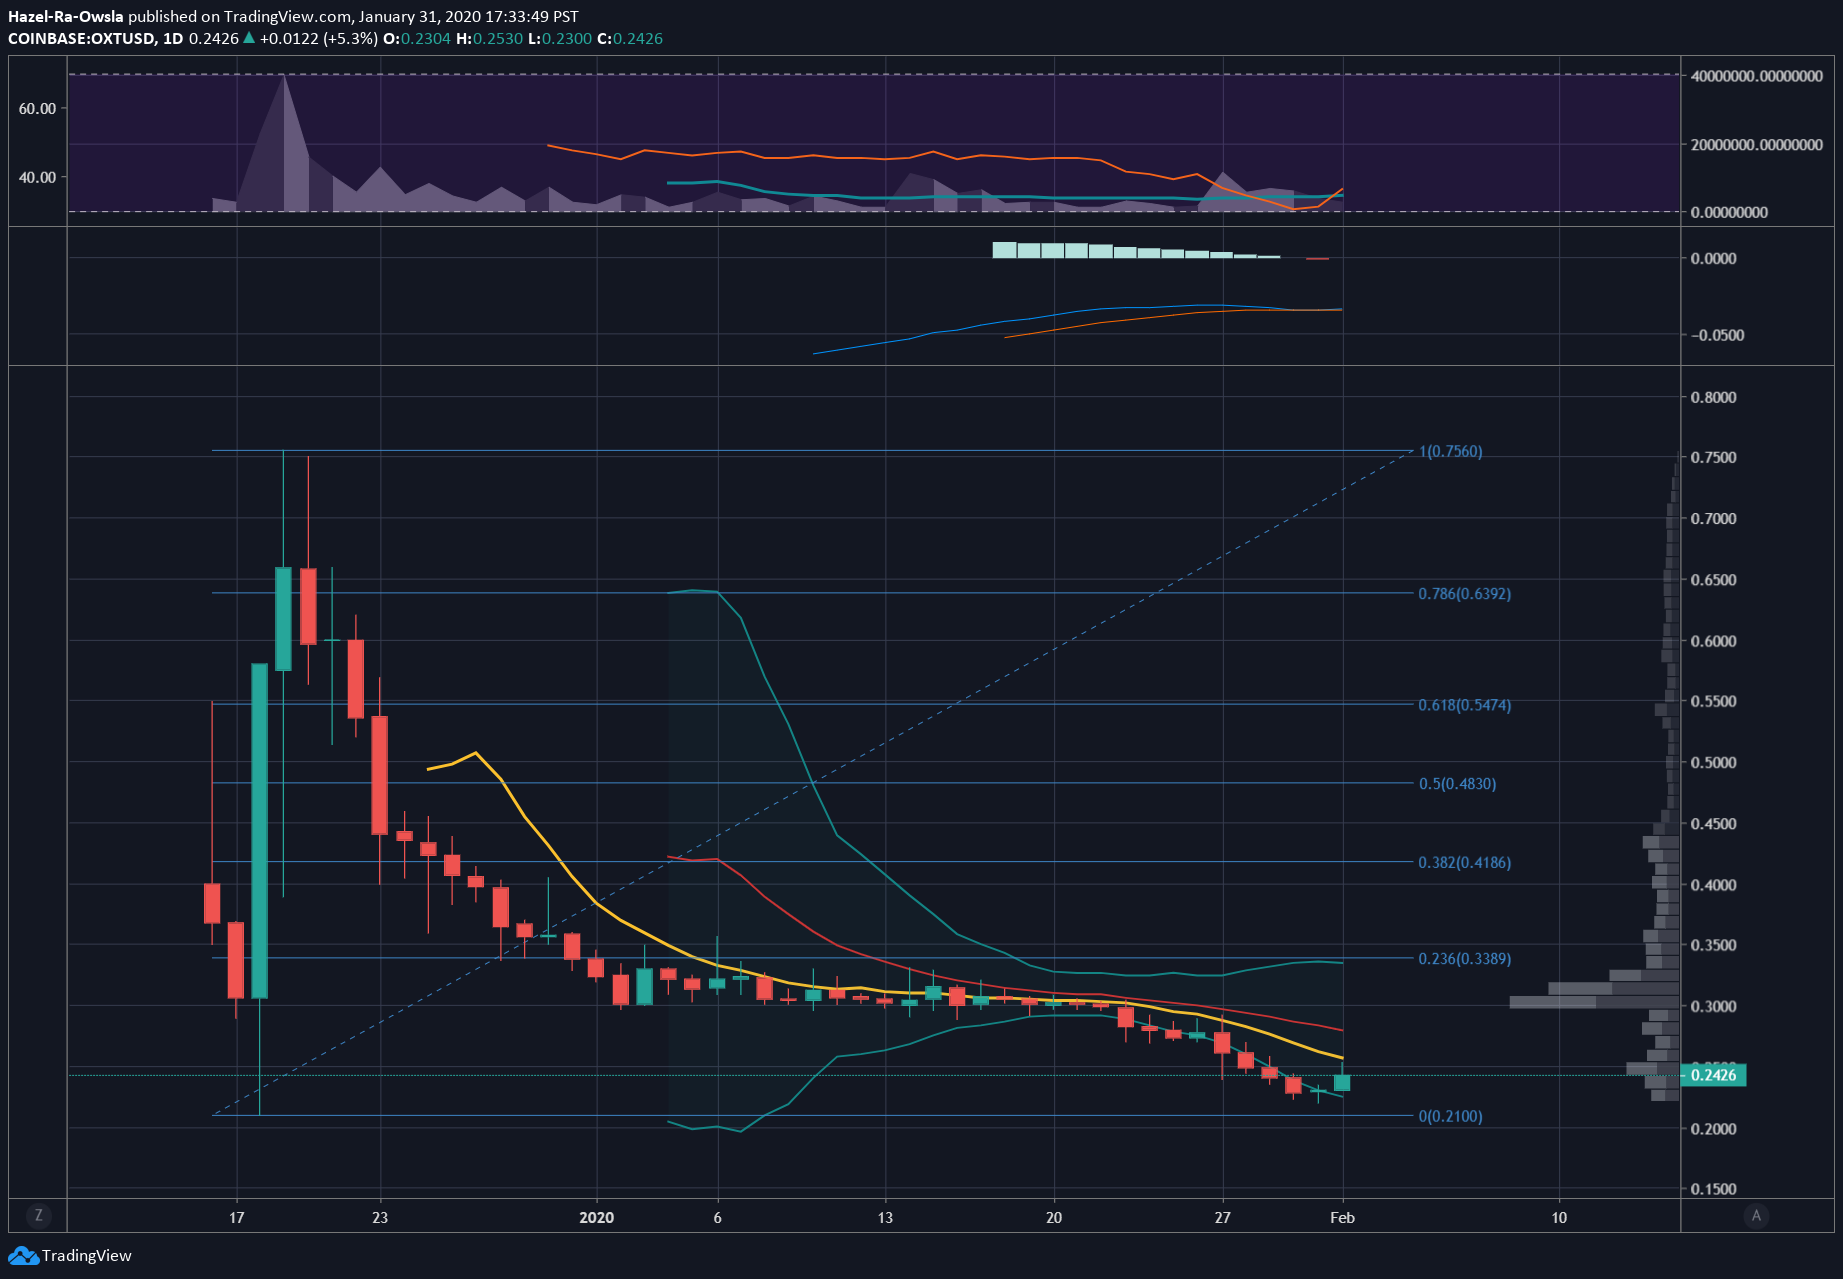The width and height of the screenshot is (1843, 1279).
Task: Click the 1D interval label in header
Action: click(173, 39)
